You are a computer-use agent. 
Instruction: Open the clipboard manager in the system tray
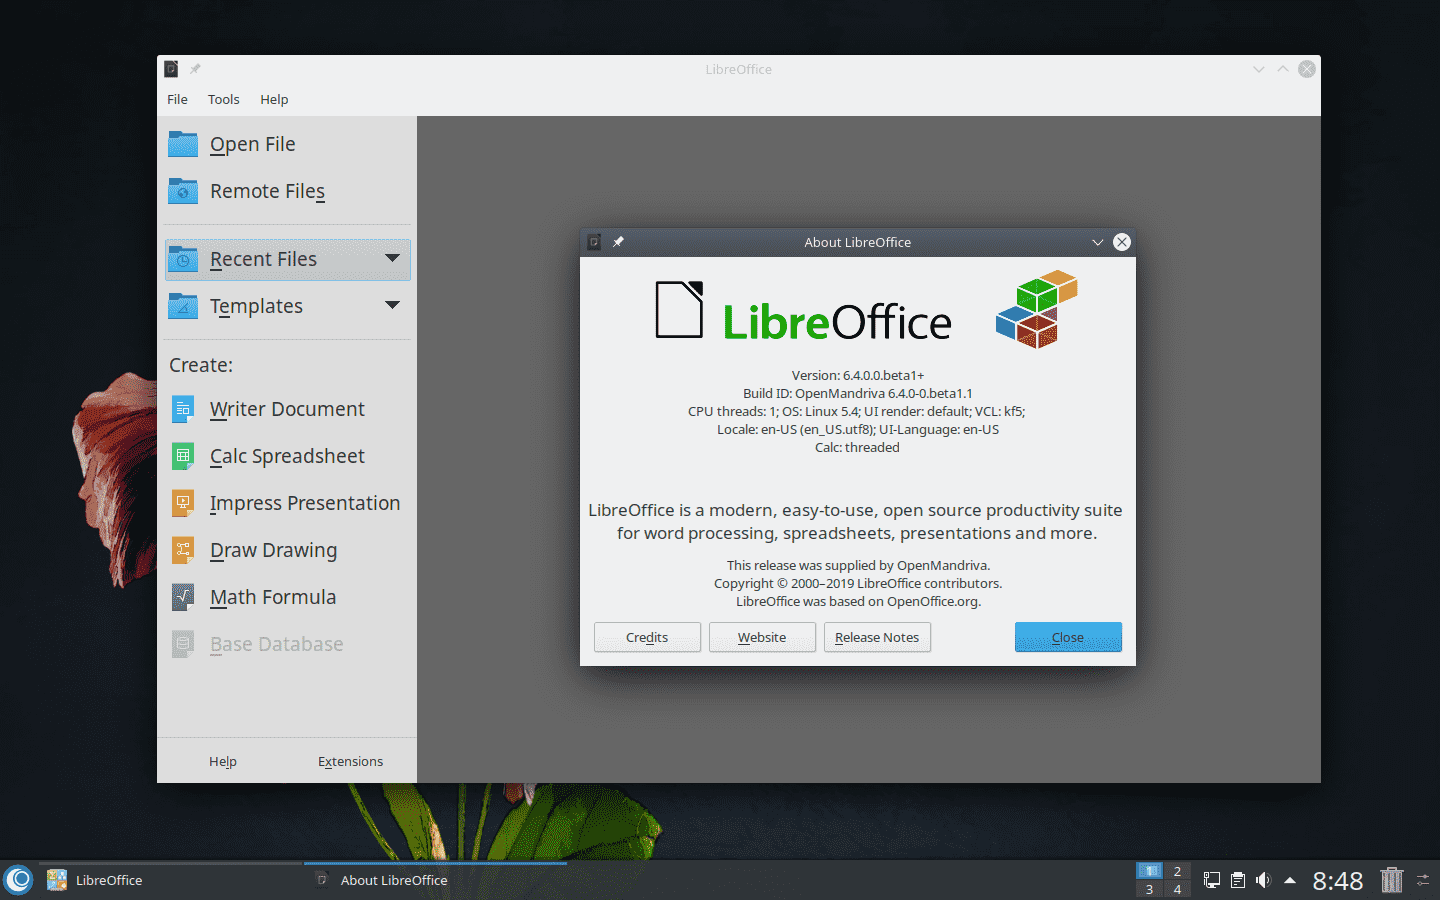pyautogui.click(x=1237, y=880)
